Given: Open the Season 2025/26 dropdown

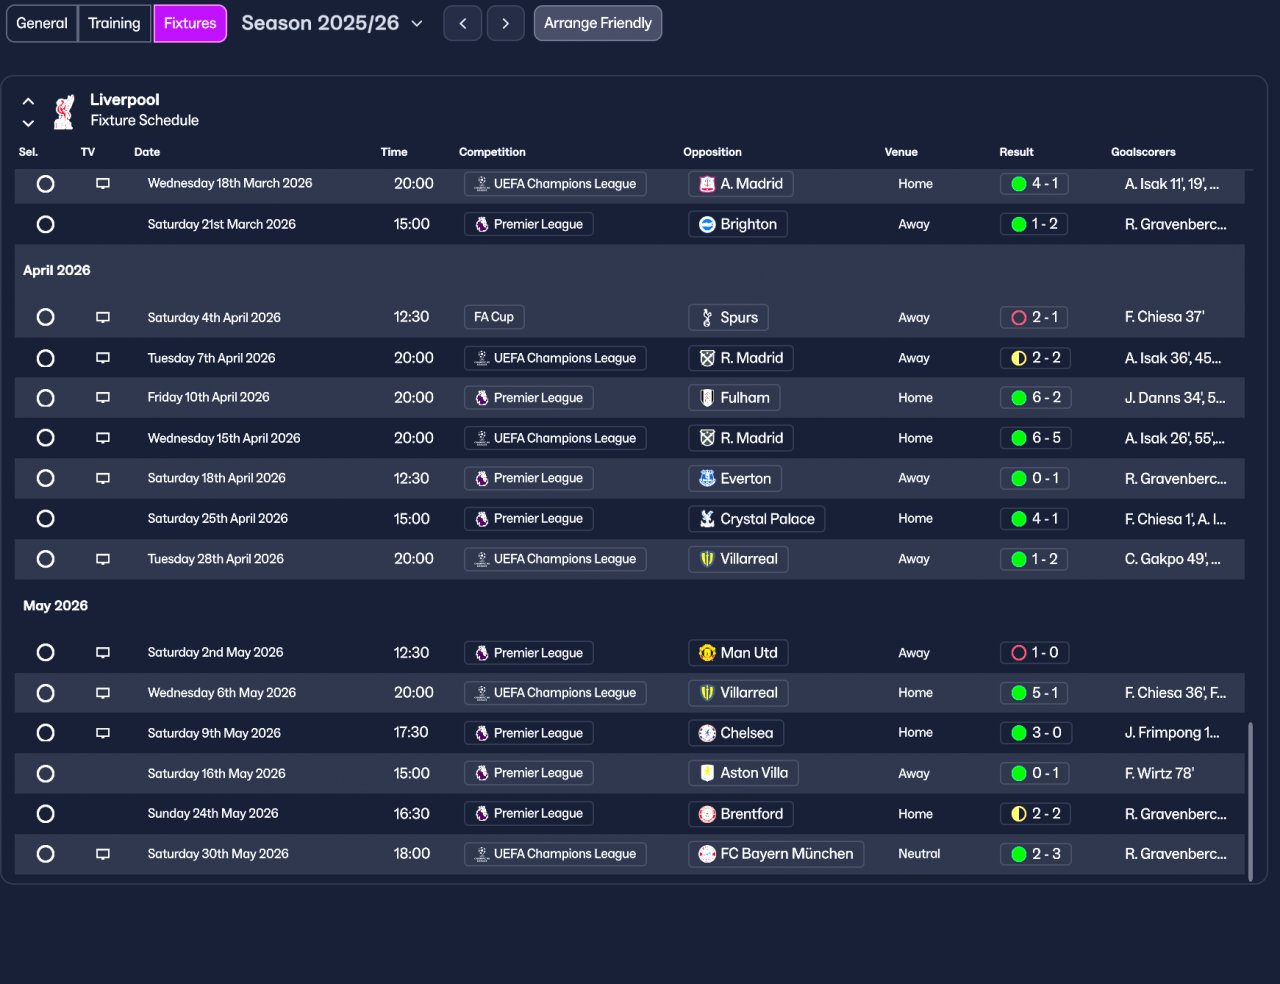Looking at the screenshot, I should [332, 23].
